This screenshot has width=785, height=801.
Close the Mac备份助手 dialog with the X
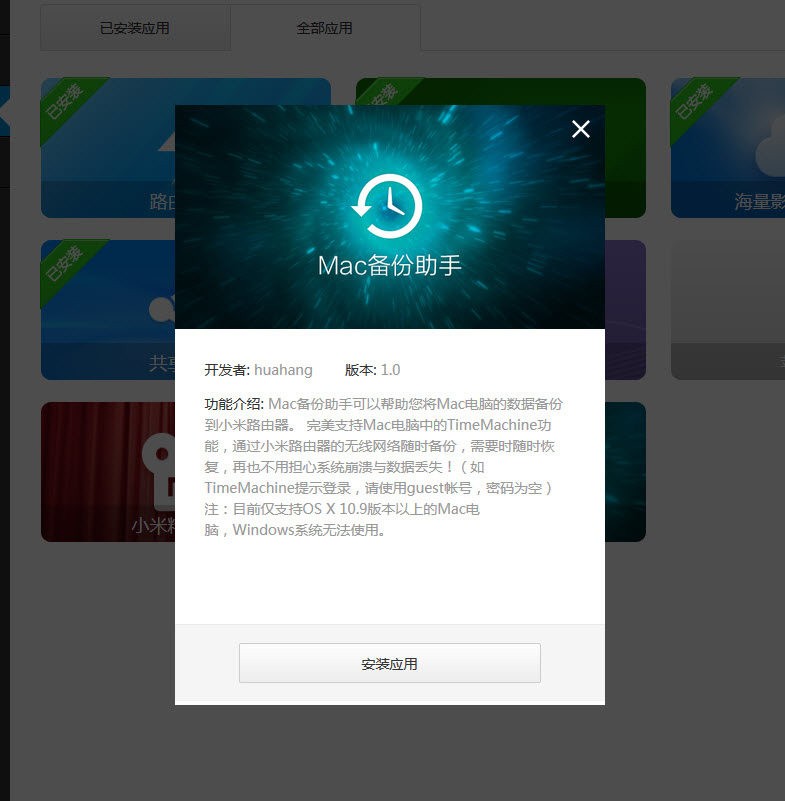(x=581, y=129)
